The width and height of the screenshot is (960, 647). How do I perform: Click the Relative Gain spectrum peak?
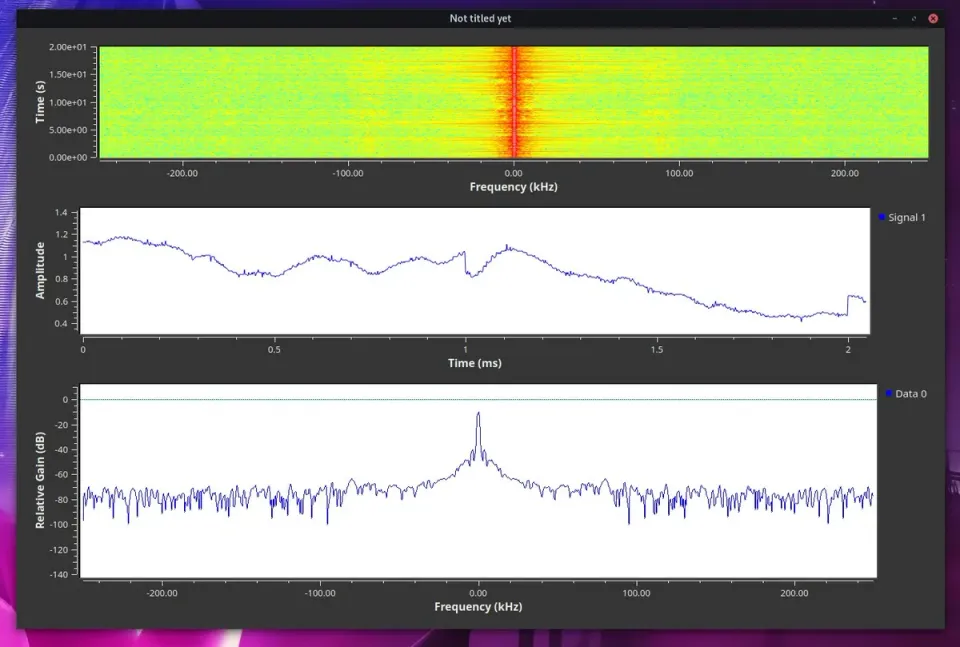479,412
